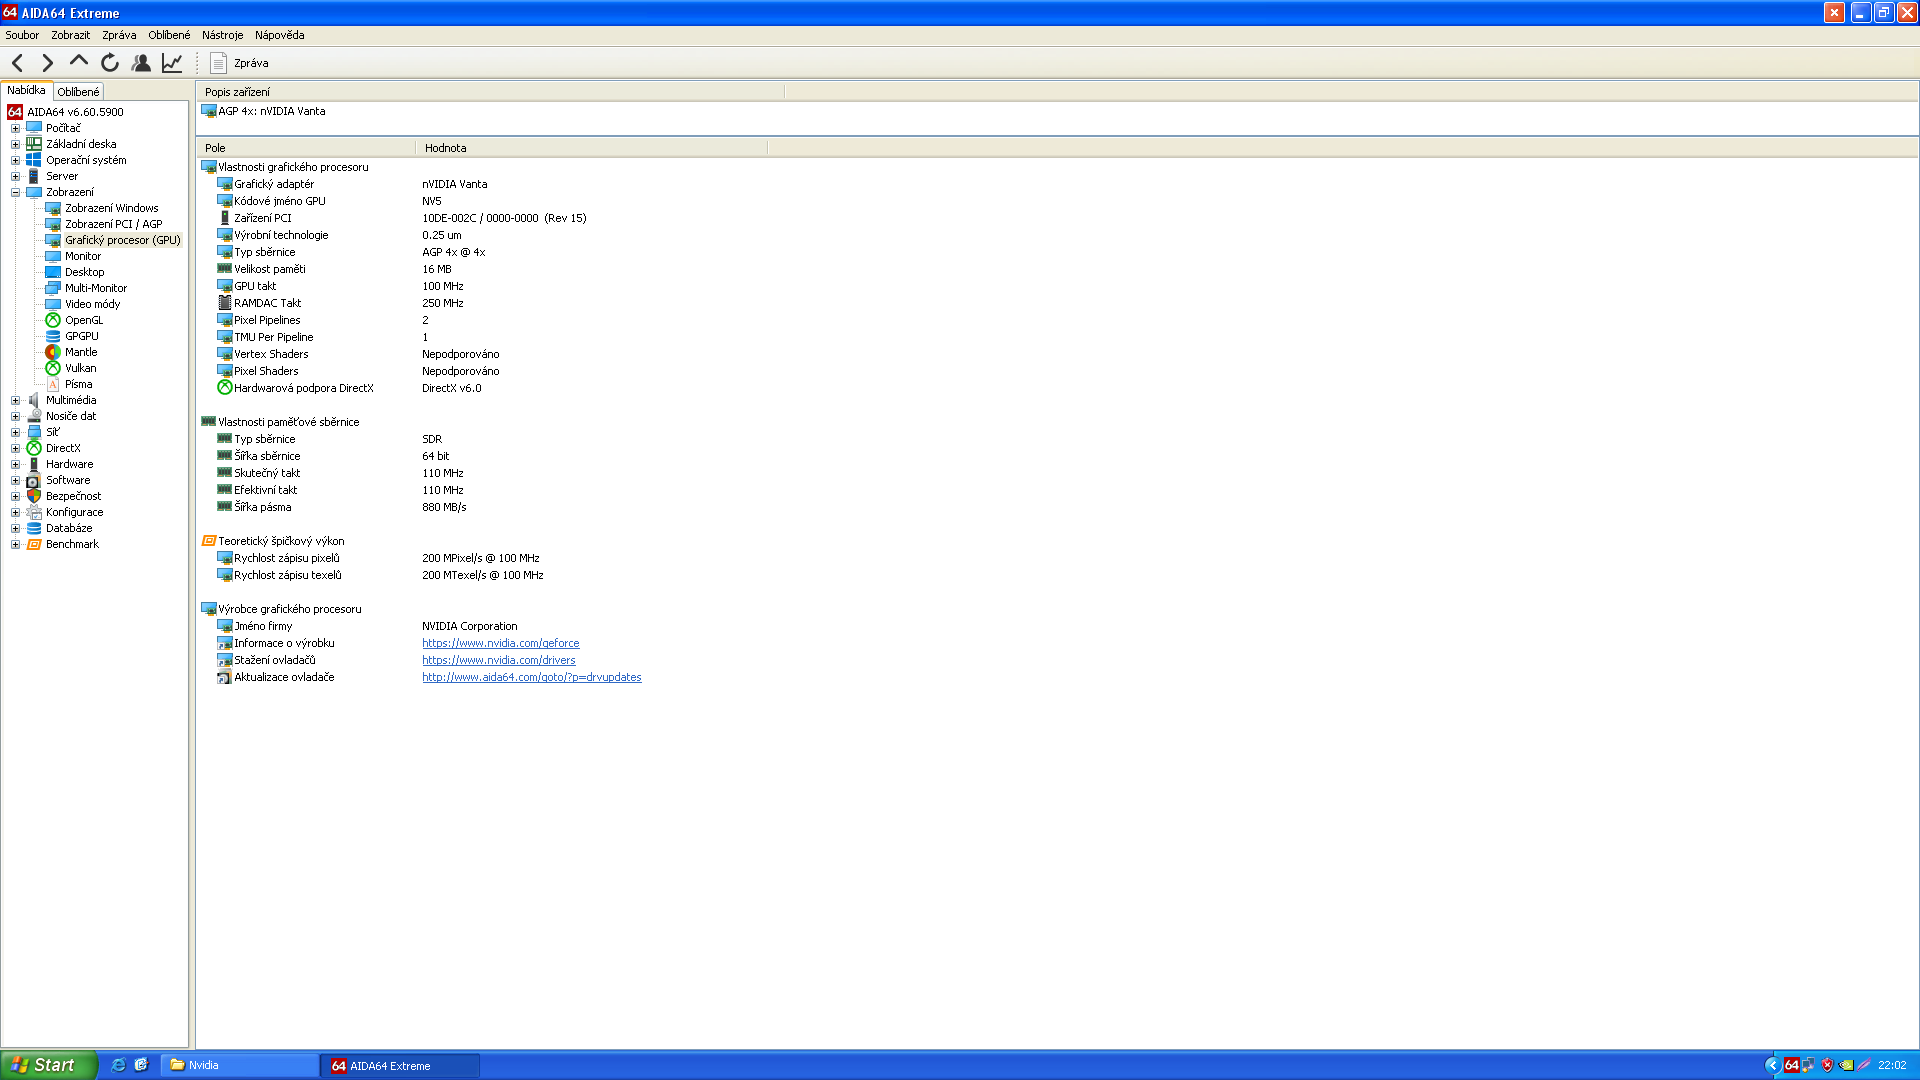Open the user Favorites toolbar icon
1920x1080 pixels.
pyautogui.click(x=141, y=63)
